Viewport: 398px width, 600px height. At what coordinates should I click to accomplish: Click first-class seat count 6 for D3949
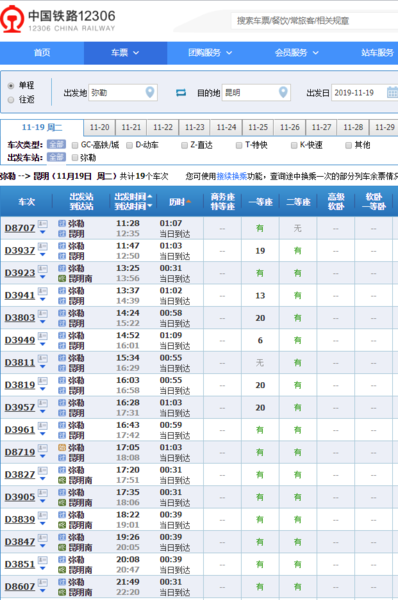(260, 341)
